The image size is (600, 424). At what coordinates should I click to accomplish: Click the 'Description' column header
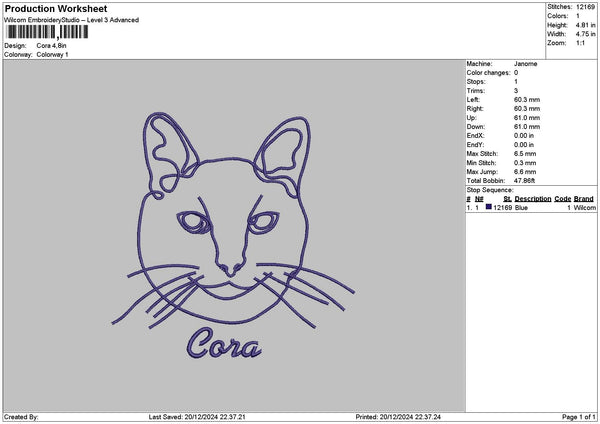pyautogui.click(x=534, y=199)
